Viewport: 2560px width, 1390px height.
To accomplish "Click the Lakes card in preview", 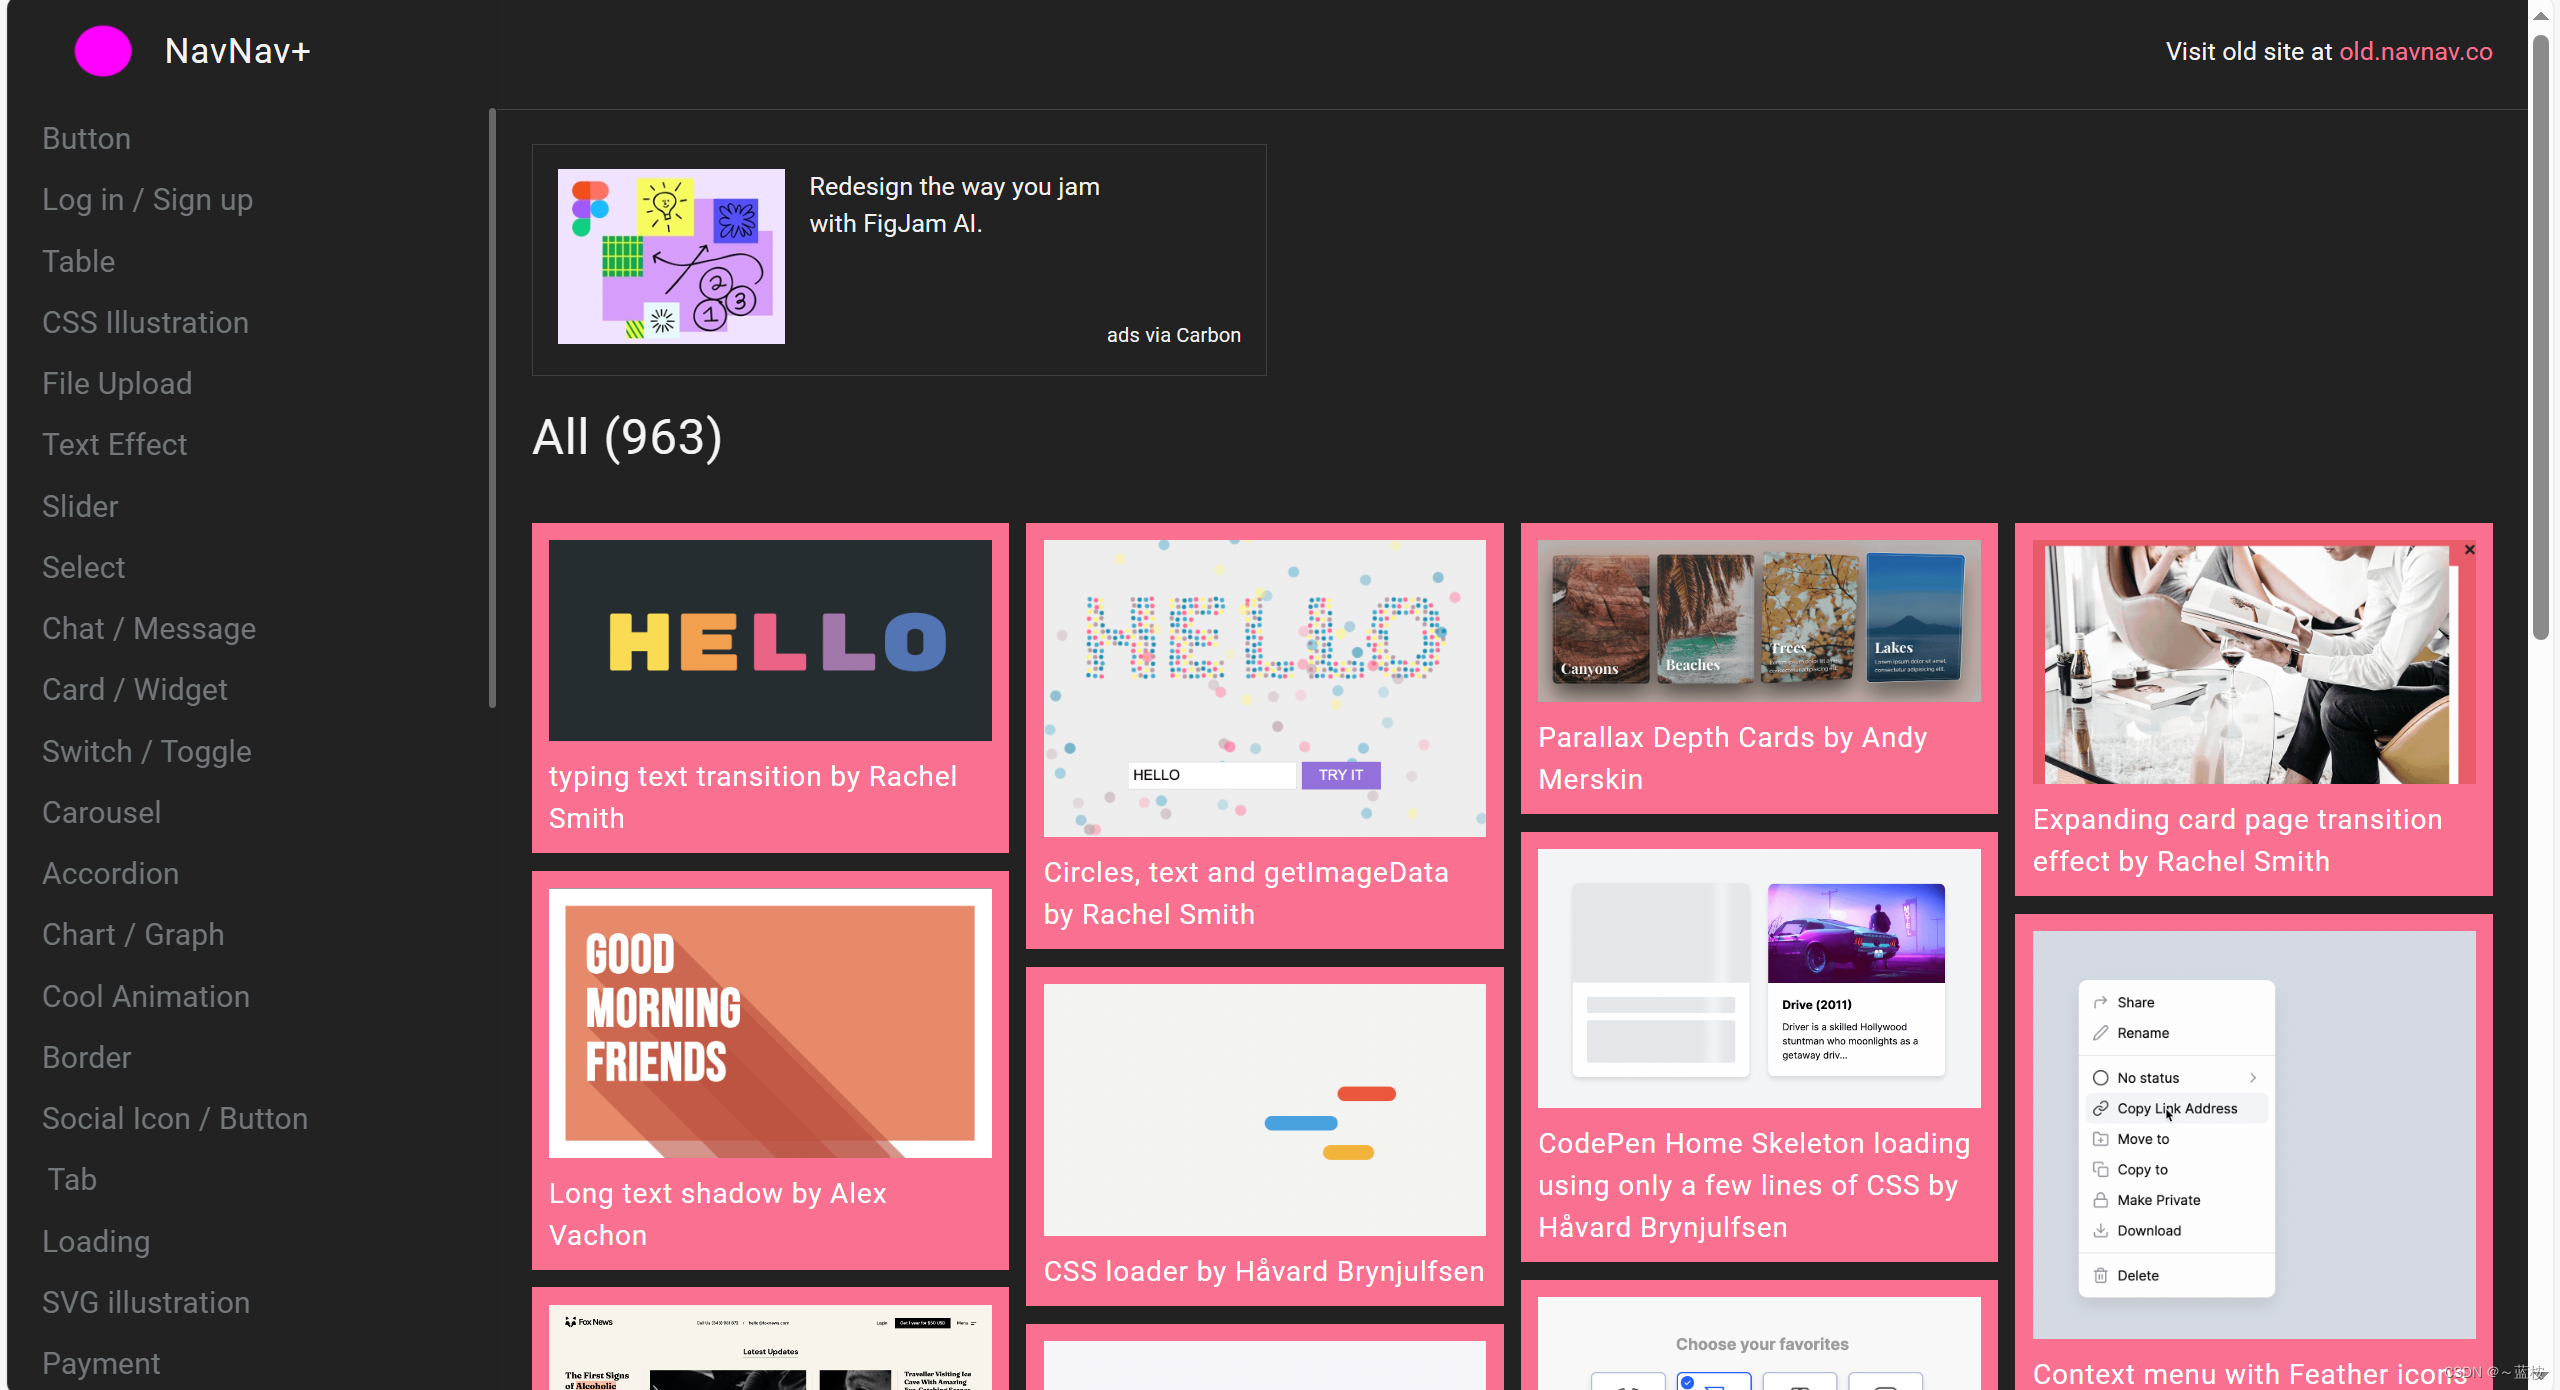I will coord(1914,618).
